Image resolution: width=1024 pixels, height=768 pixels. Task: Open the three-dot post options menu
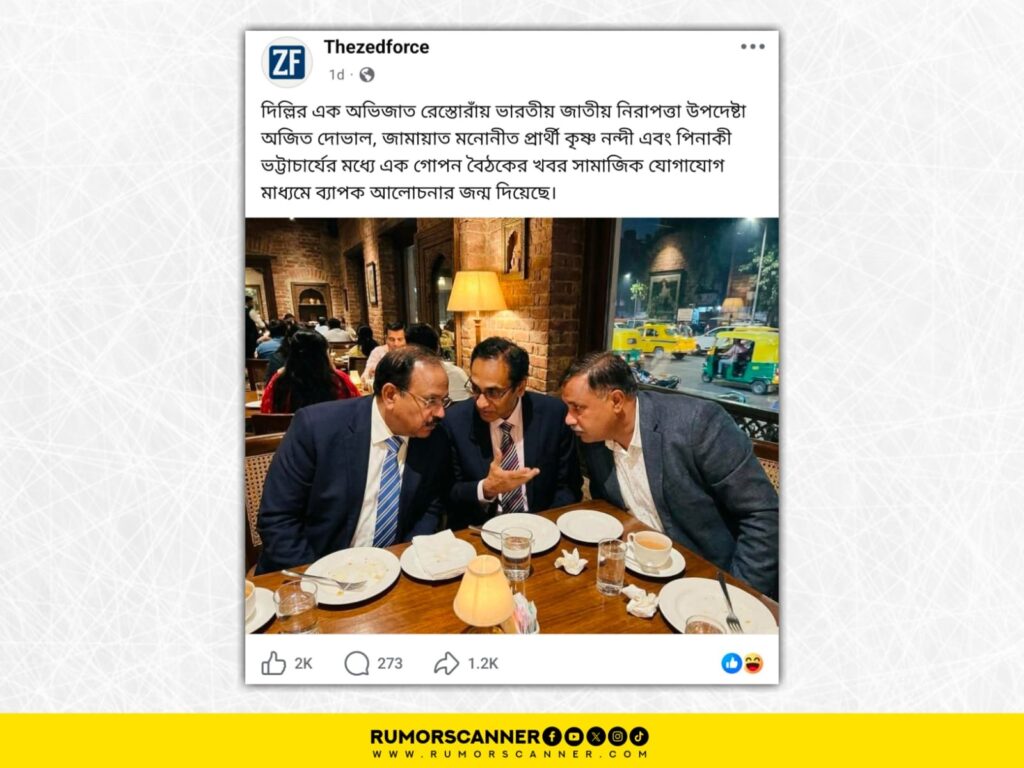click(752, 46)
